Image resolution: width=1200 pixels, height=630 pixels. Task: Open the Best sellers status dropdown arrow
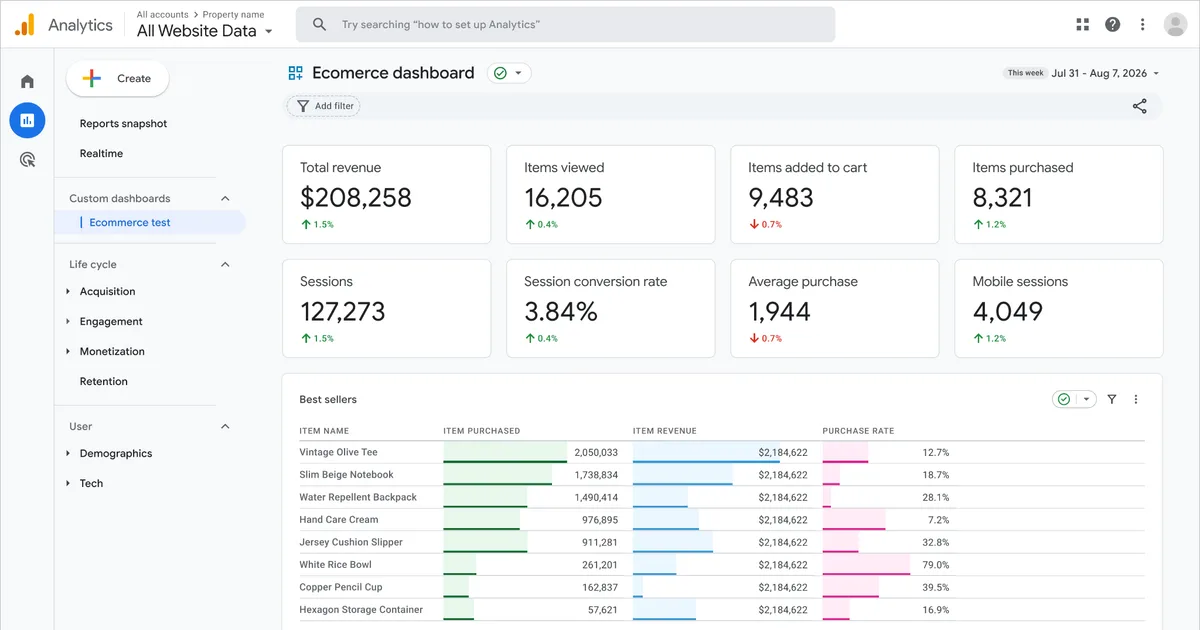coord(1086,399)
